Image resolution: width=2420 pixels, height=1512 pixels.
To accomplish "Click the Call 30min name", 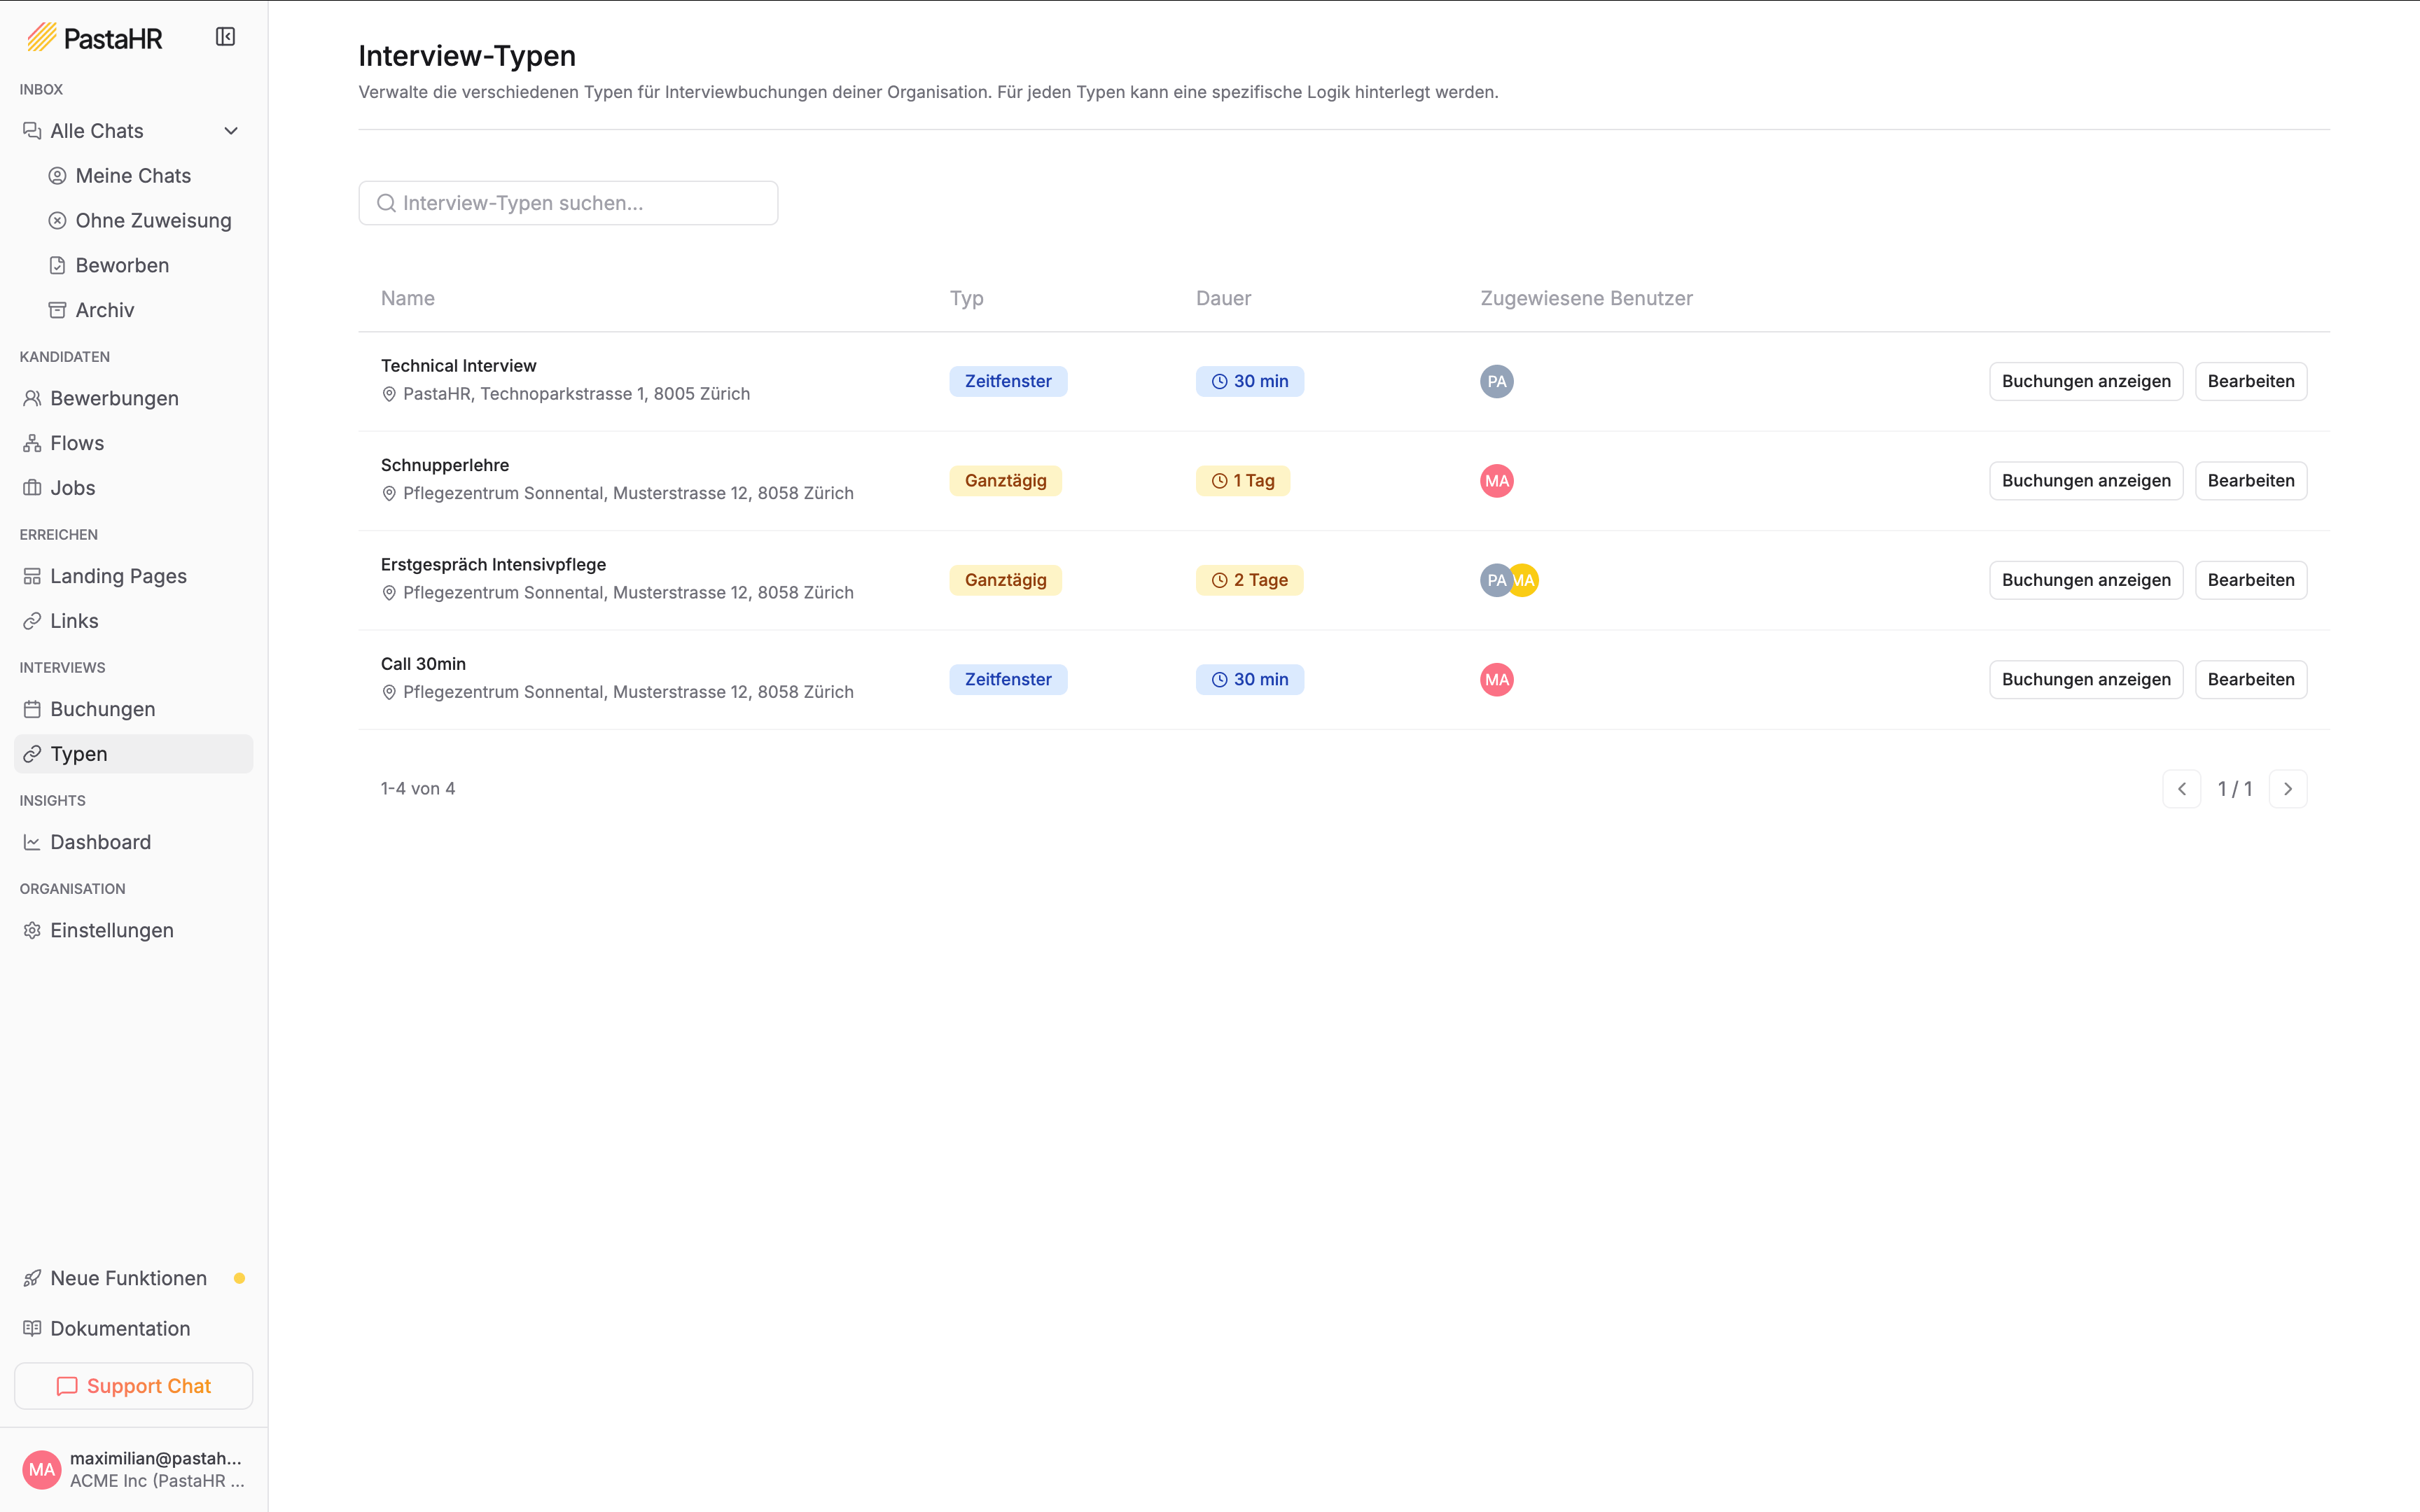I will point(423,664).
